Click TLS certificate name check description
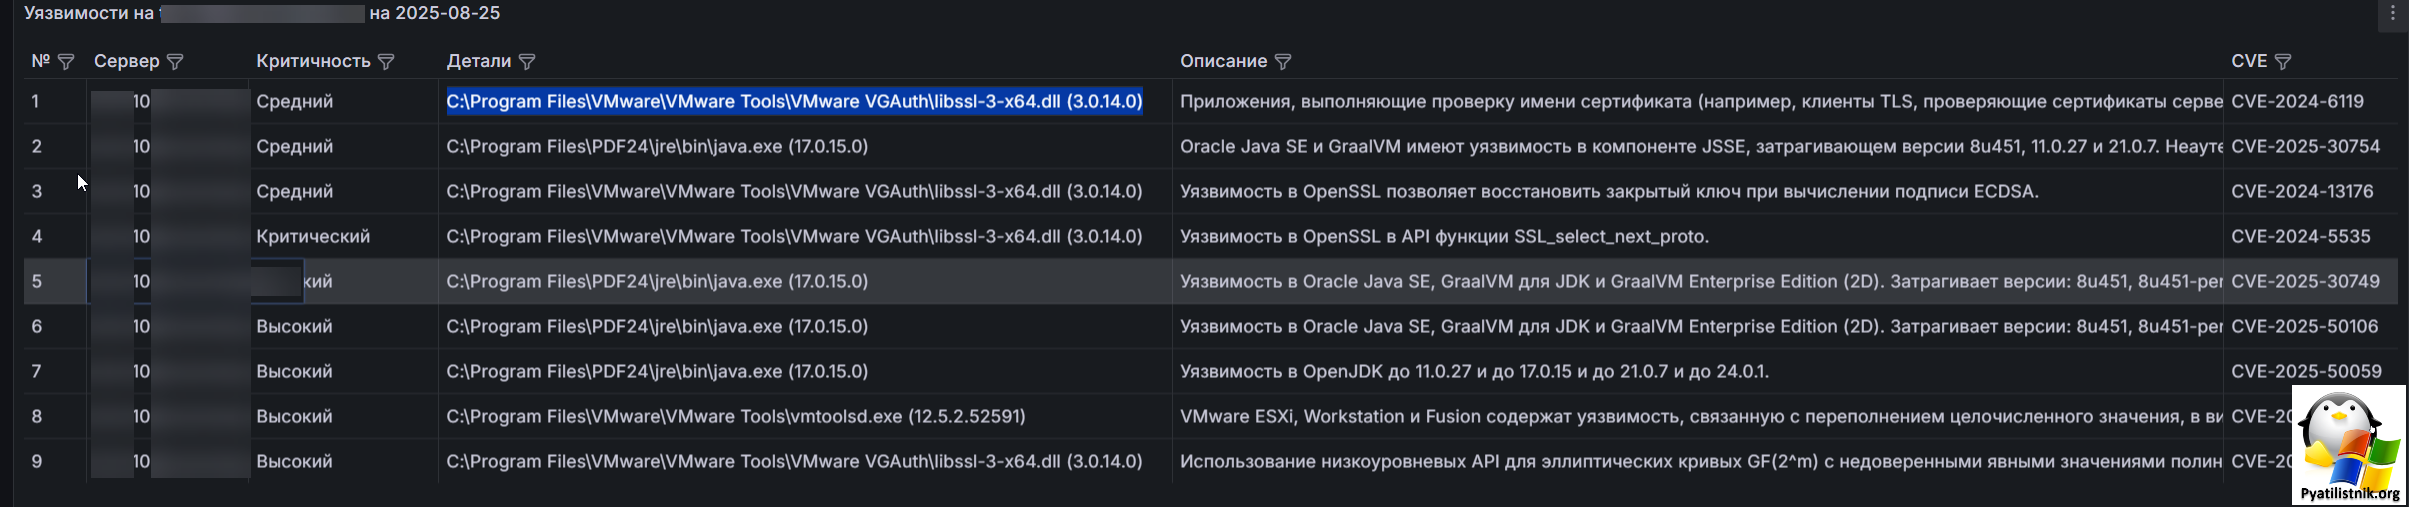Image resolution: width=2409 pixels, height=507 pixels. [1701, 101]
